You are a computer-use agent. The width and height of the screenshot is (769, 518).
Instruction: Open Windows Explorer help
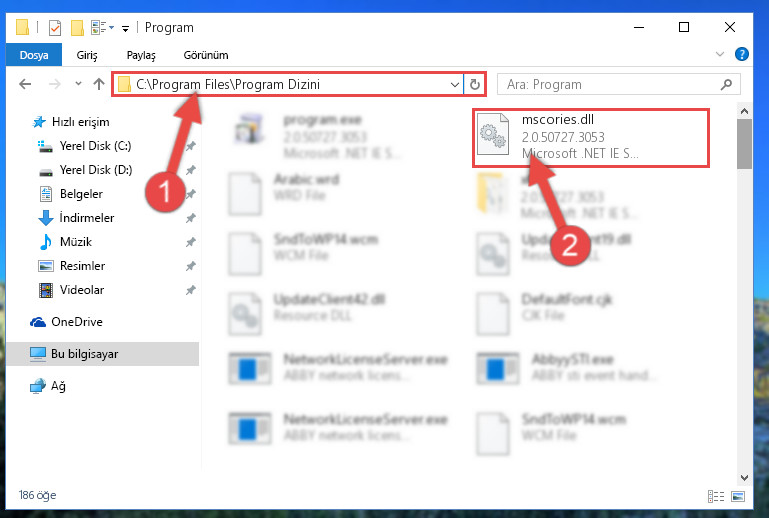(x=742, y=54)
